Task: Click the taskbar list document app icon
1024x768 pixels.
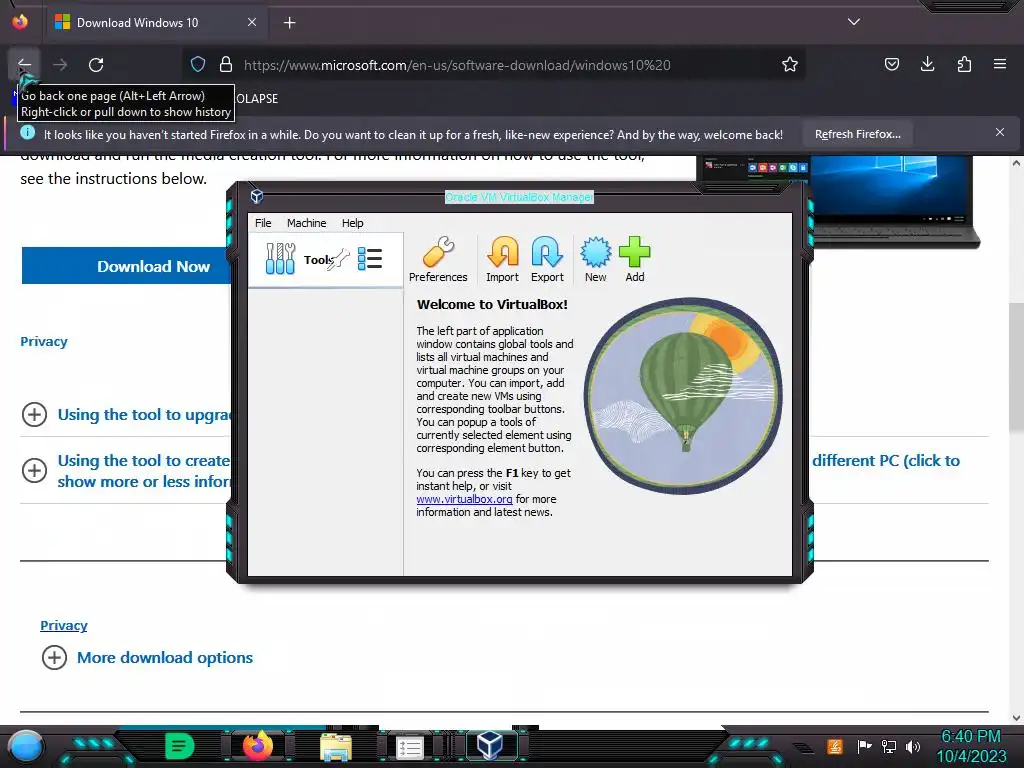Action: tap(410, 747)
